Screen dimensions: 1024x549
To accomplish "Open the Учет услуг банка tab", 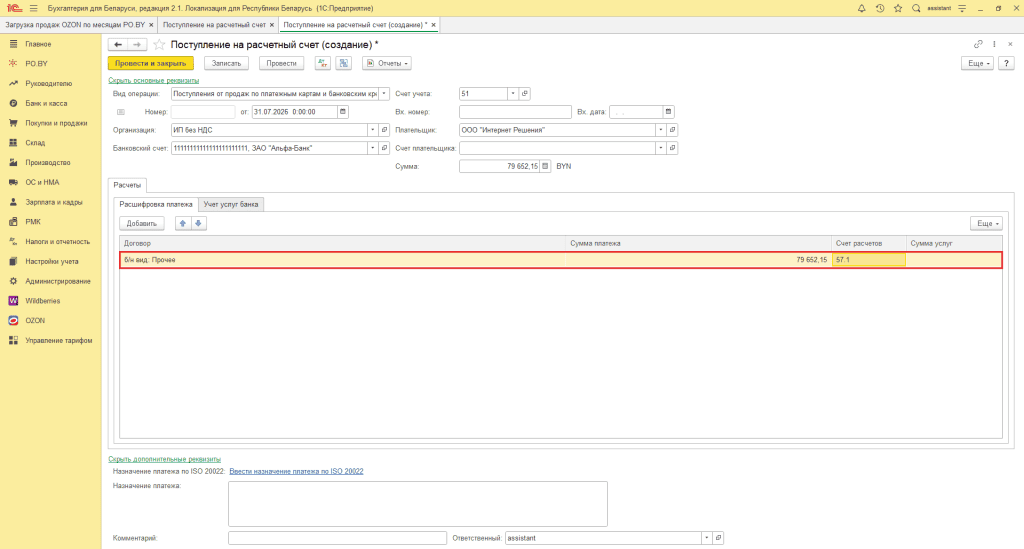I will [x=231, y=204].
